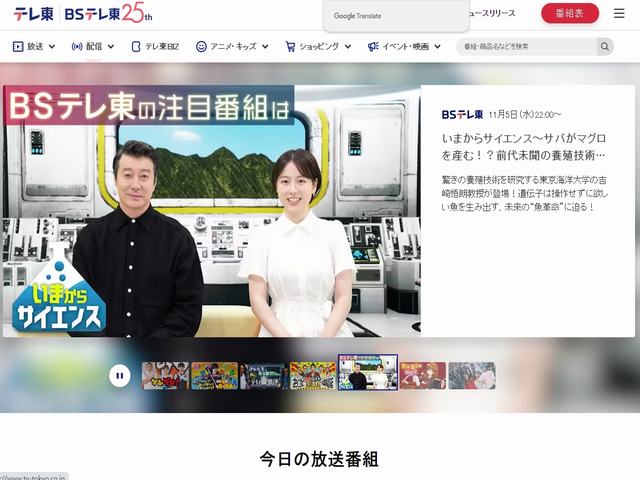Screen dimensions: 640x480
Task: Expand the 放送 dropdown chevron
Action: [52, 47]
